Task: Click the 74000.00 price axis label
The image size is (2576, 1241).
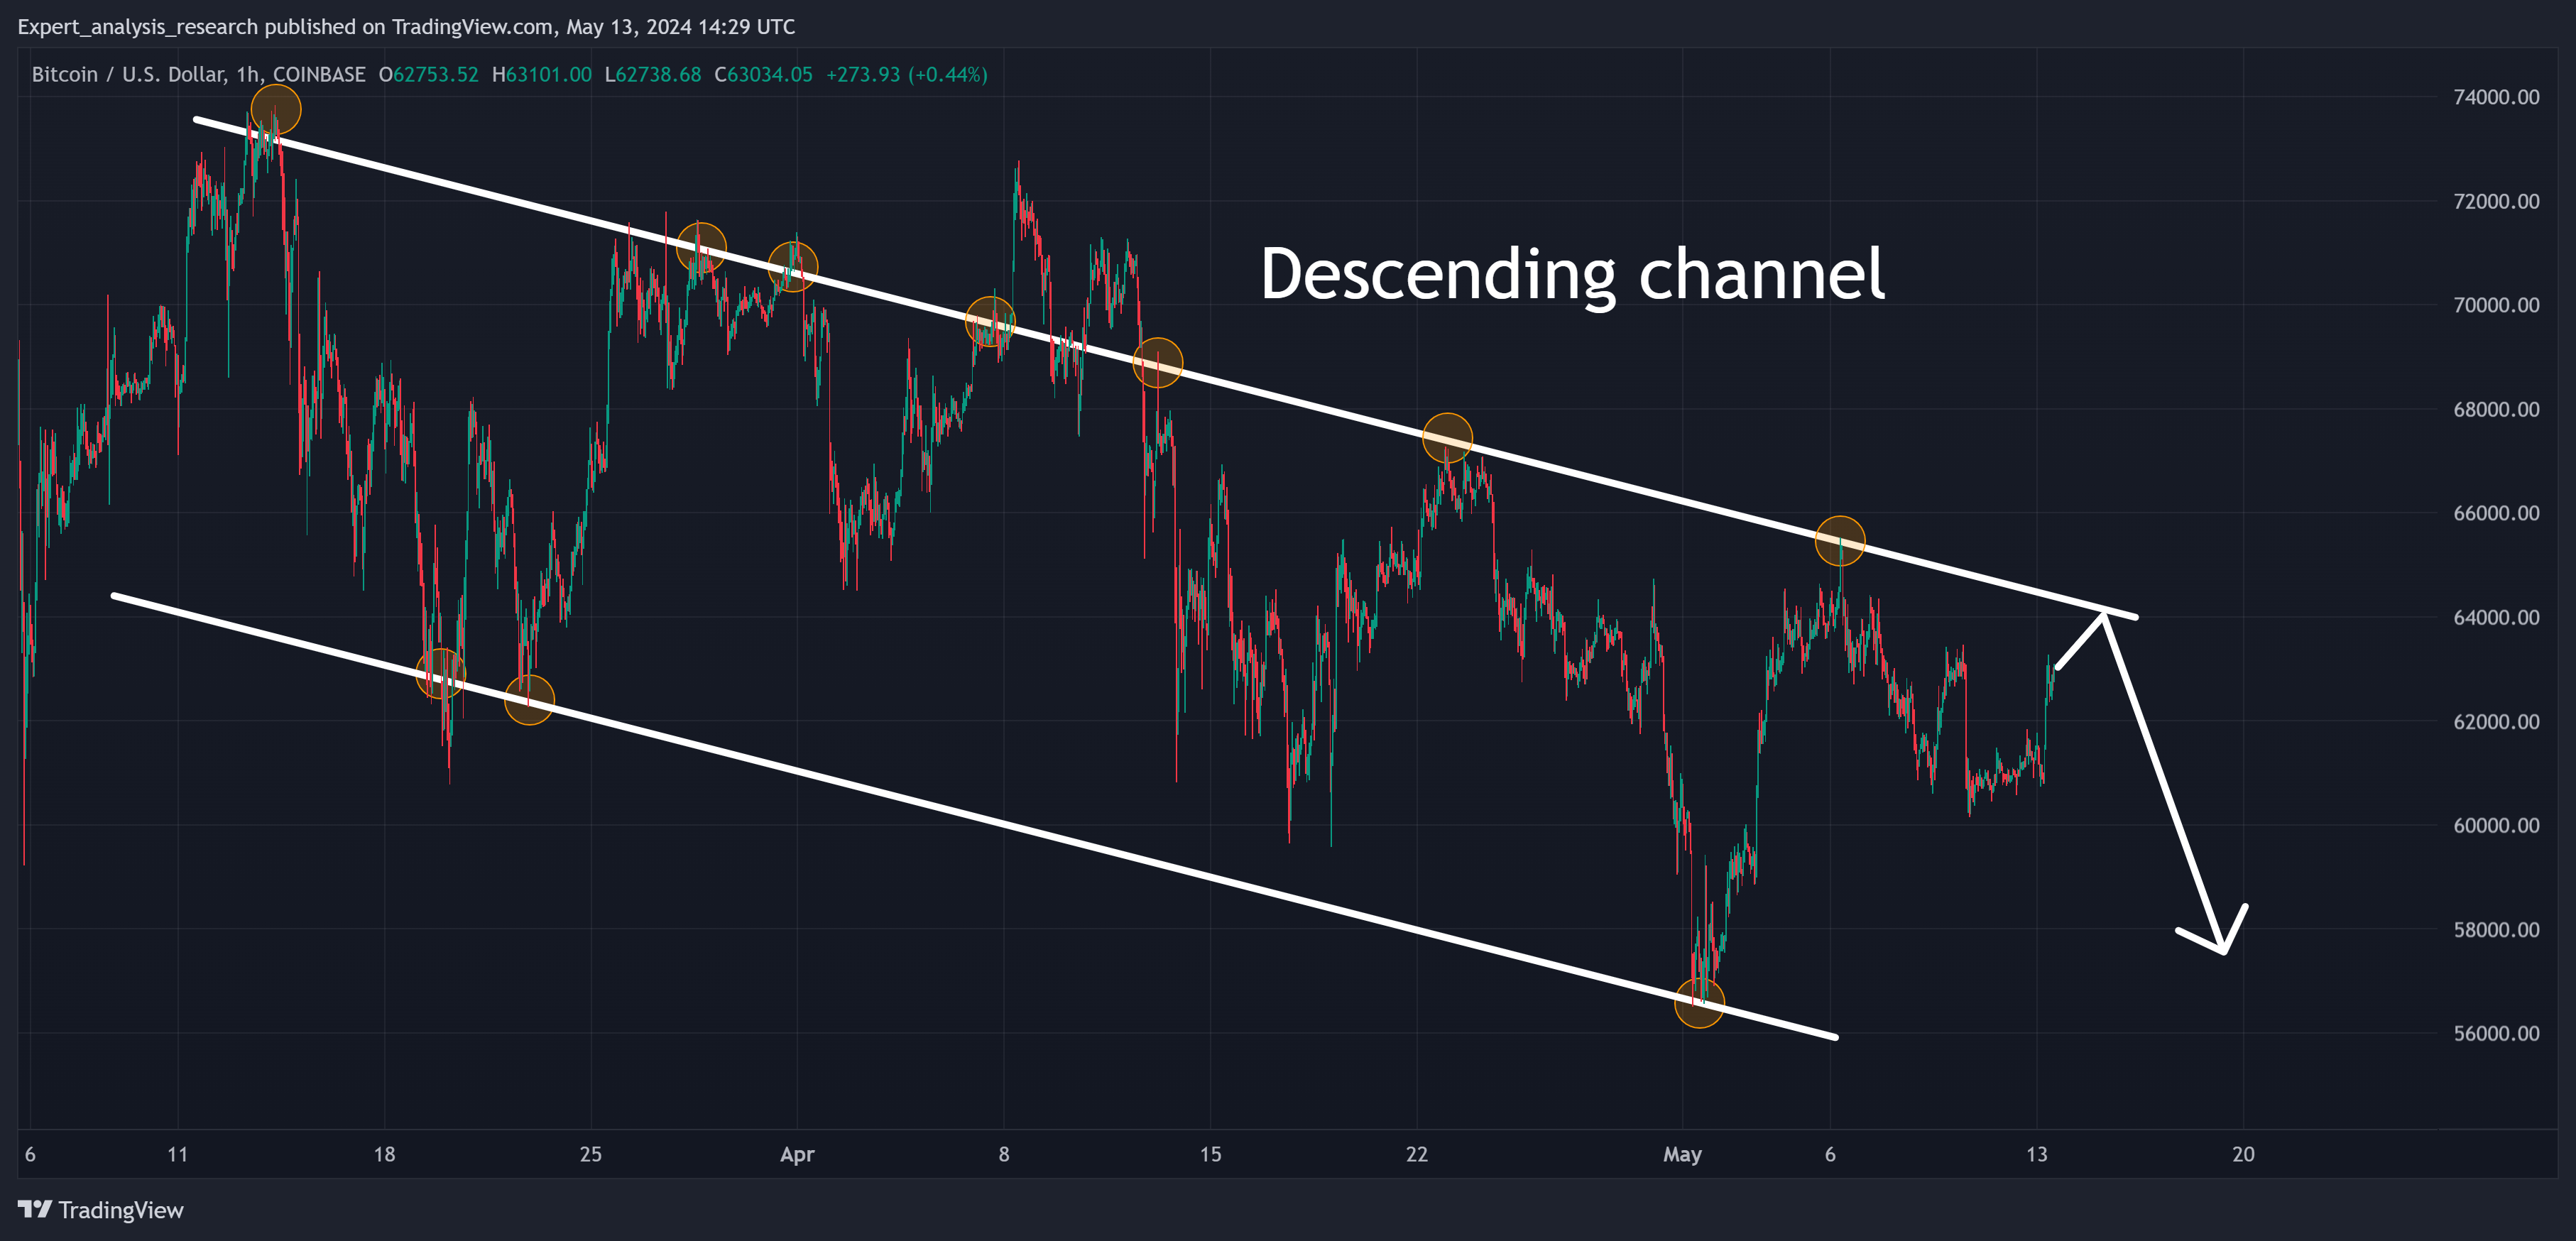Action: click(2496, 97)
